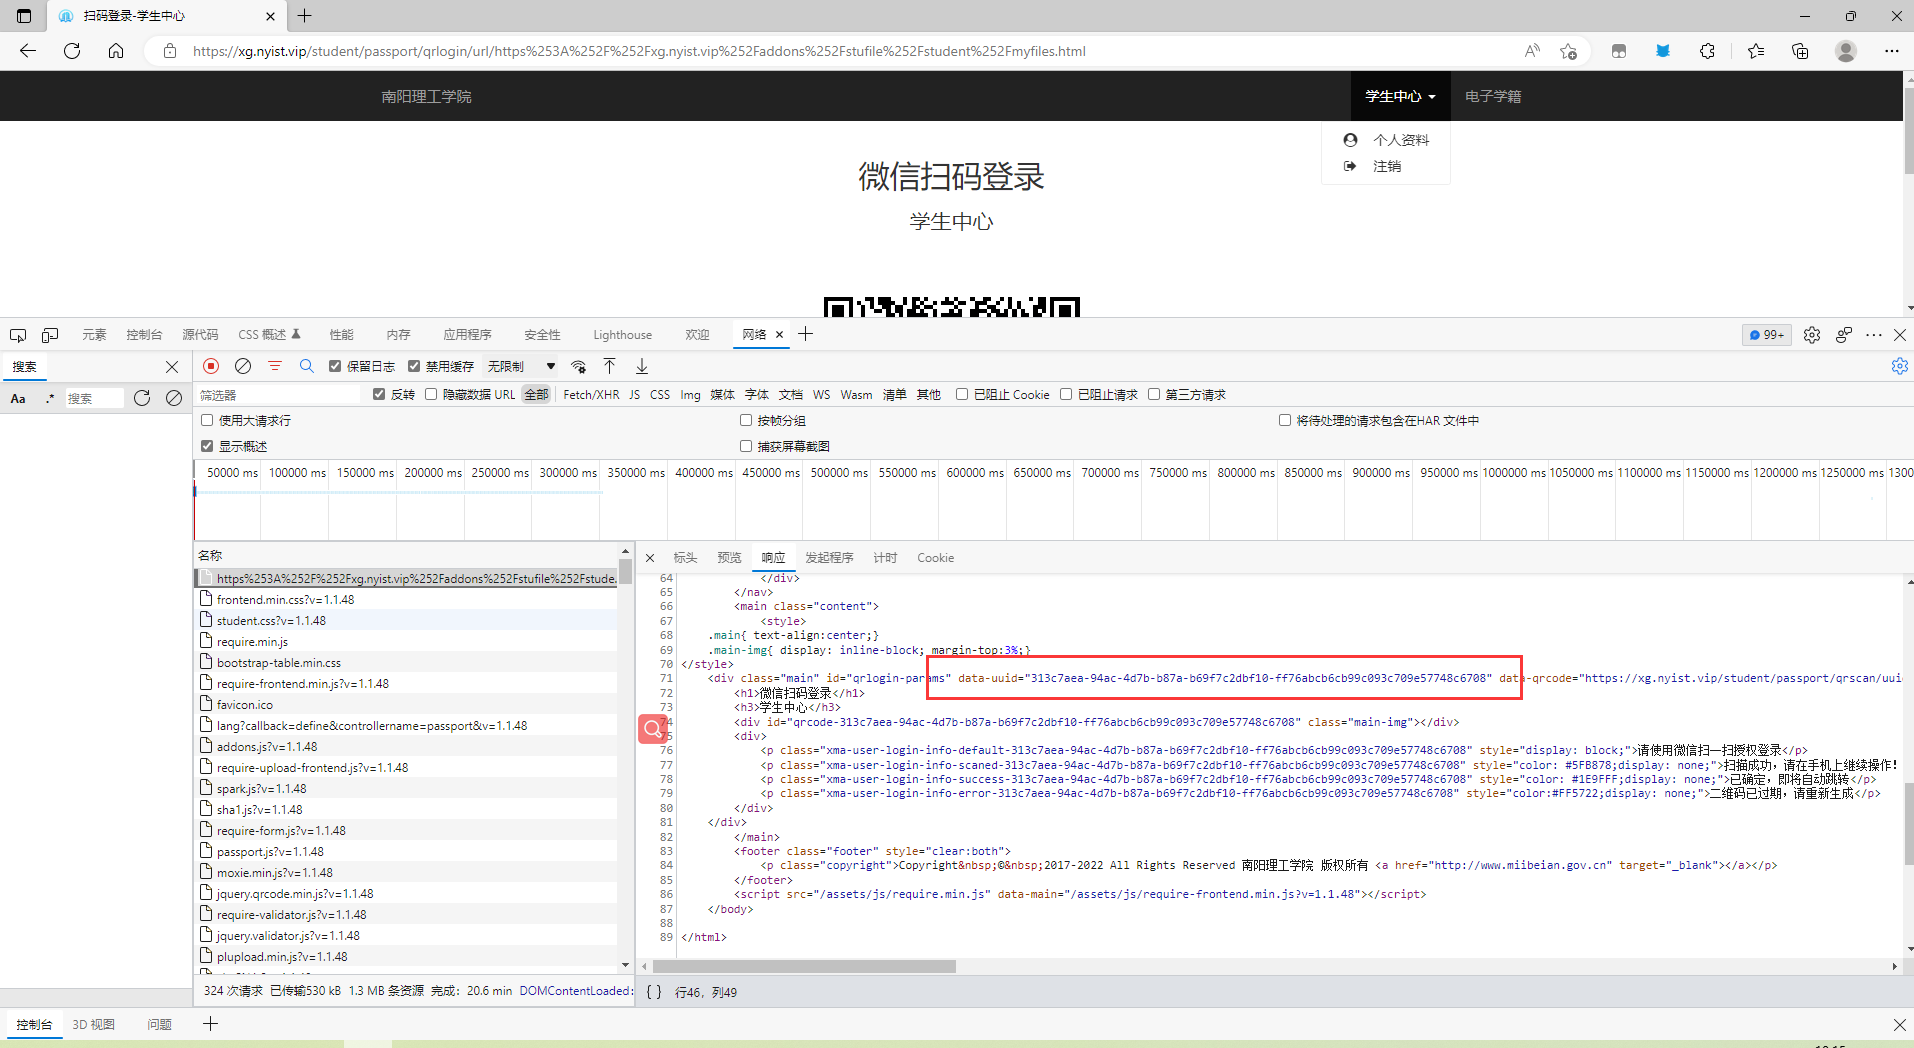Add a new DevTools tab with plus
The width and height of the screenshot is (1914, 1048).
pos(805,334)
